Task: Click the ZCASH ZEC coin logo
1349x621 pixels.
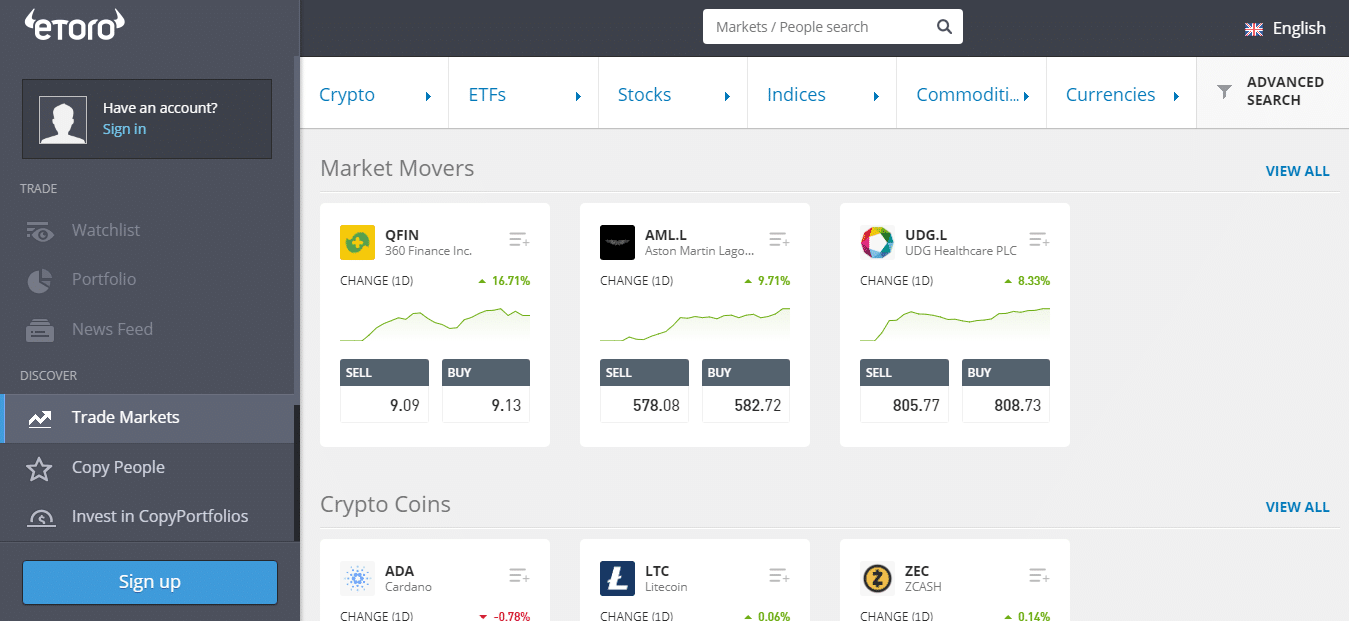Action: click(878, 579)
